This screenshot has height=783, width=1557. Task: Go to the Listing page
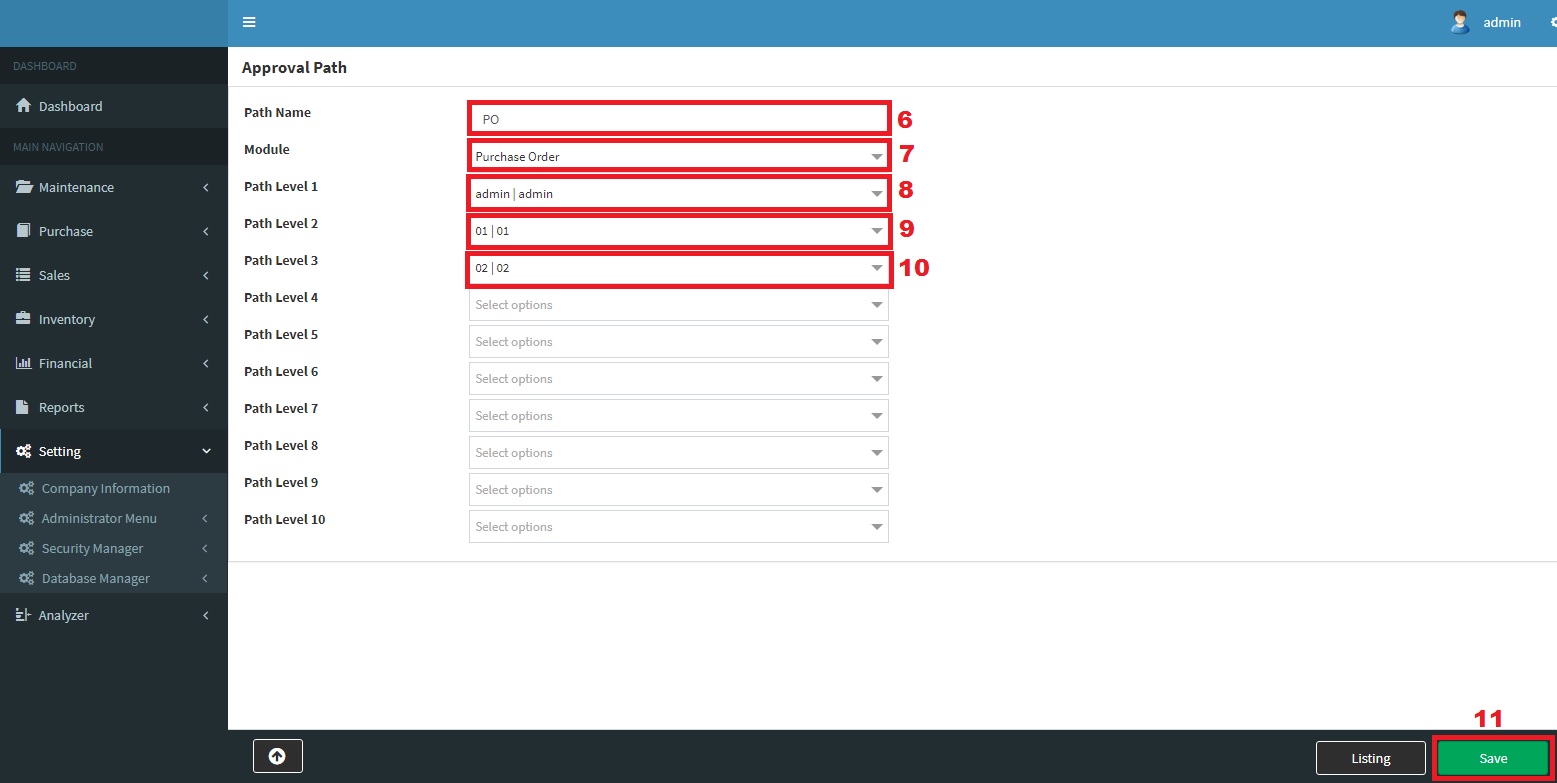(x=1370, y=758)
